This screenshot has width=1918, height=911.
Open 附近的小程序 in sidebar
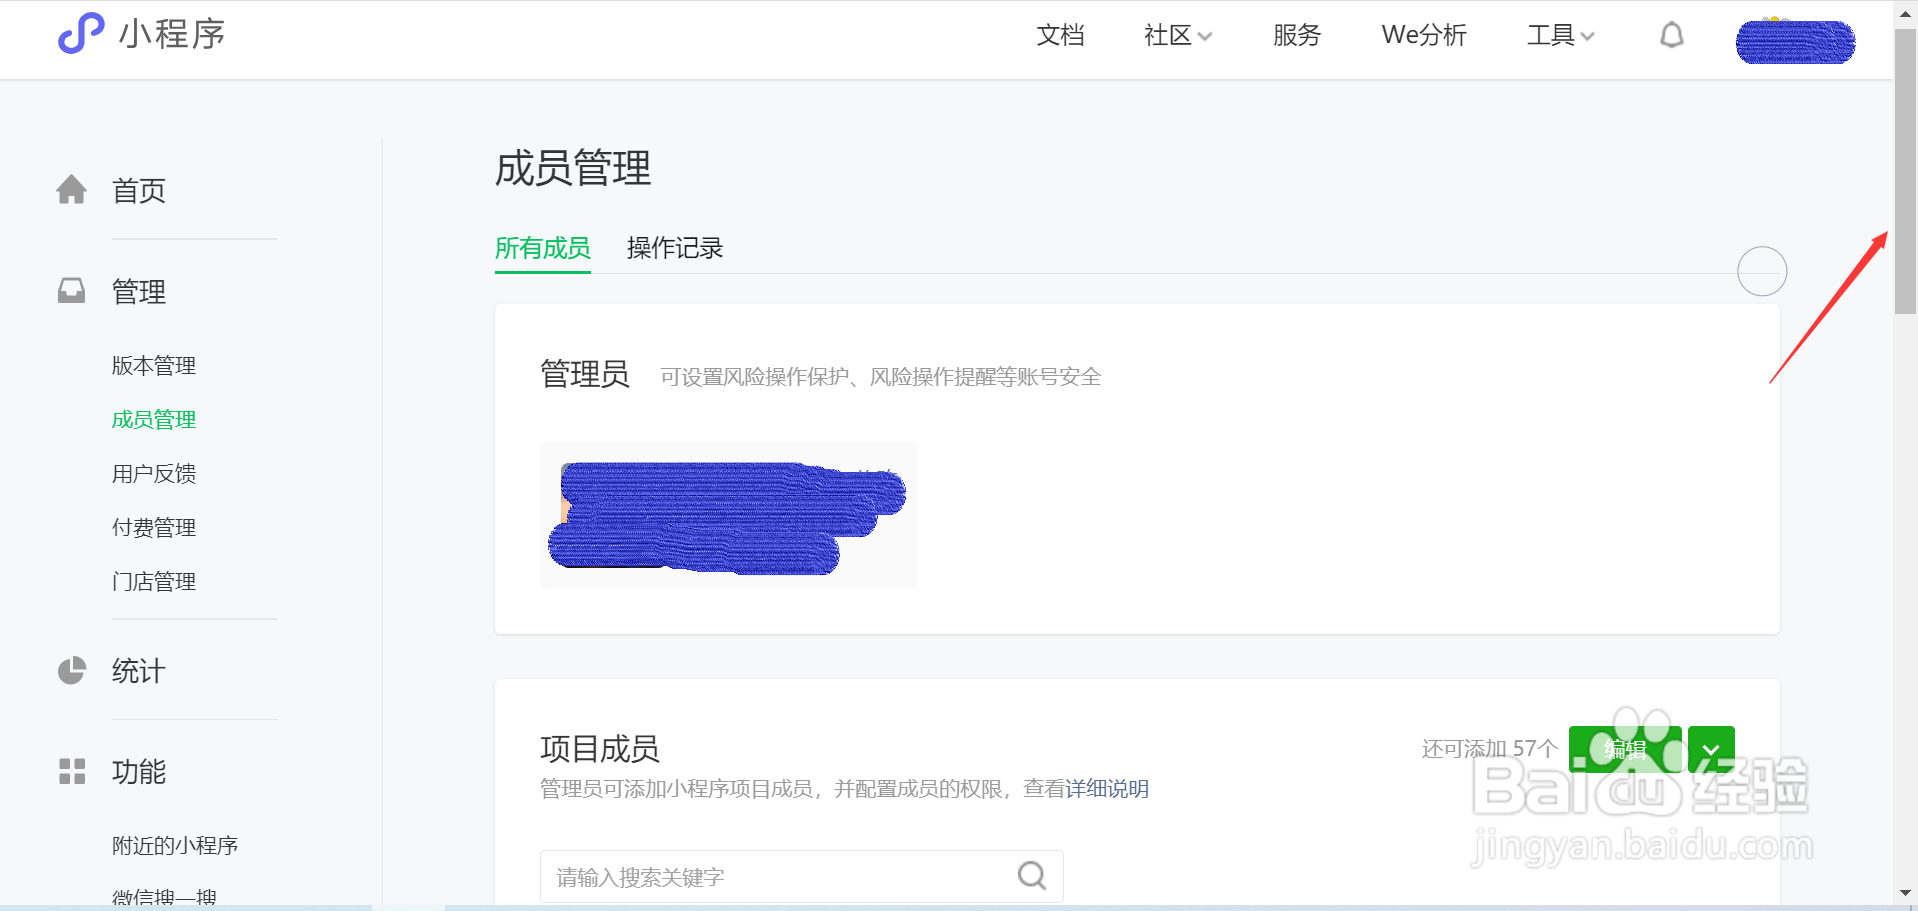175,846
